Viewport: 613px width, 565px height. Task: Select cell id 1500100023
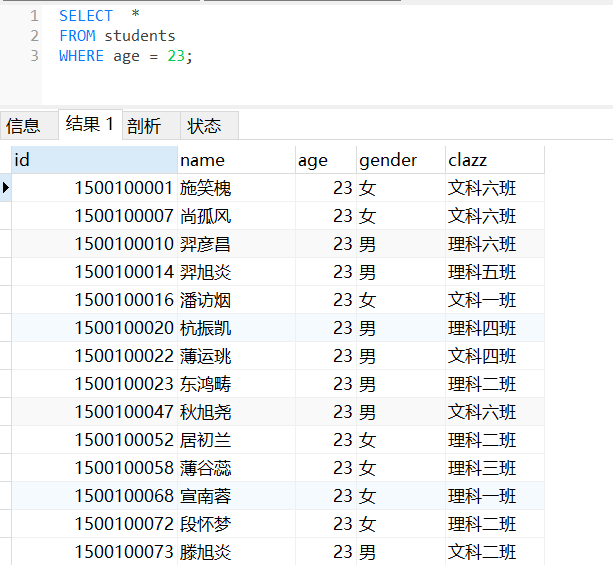[95, 384]
